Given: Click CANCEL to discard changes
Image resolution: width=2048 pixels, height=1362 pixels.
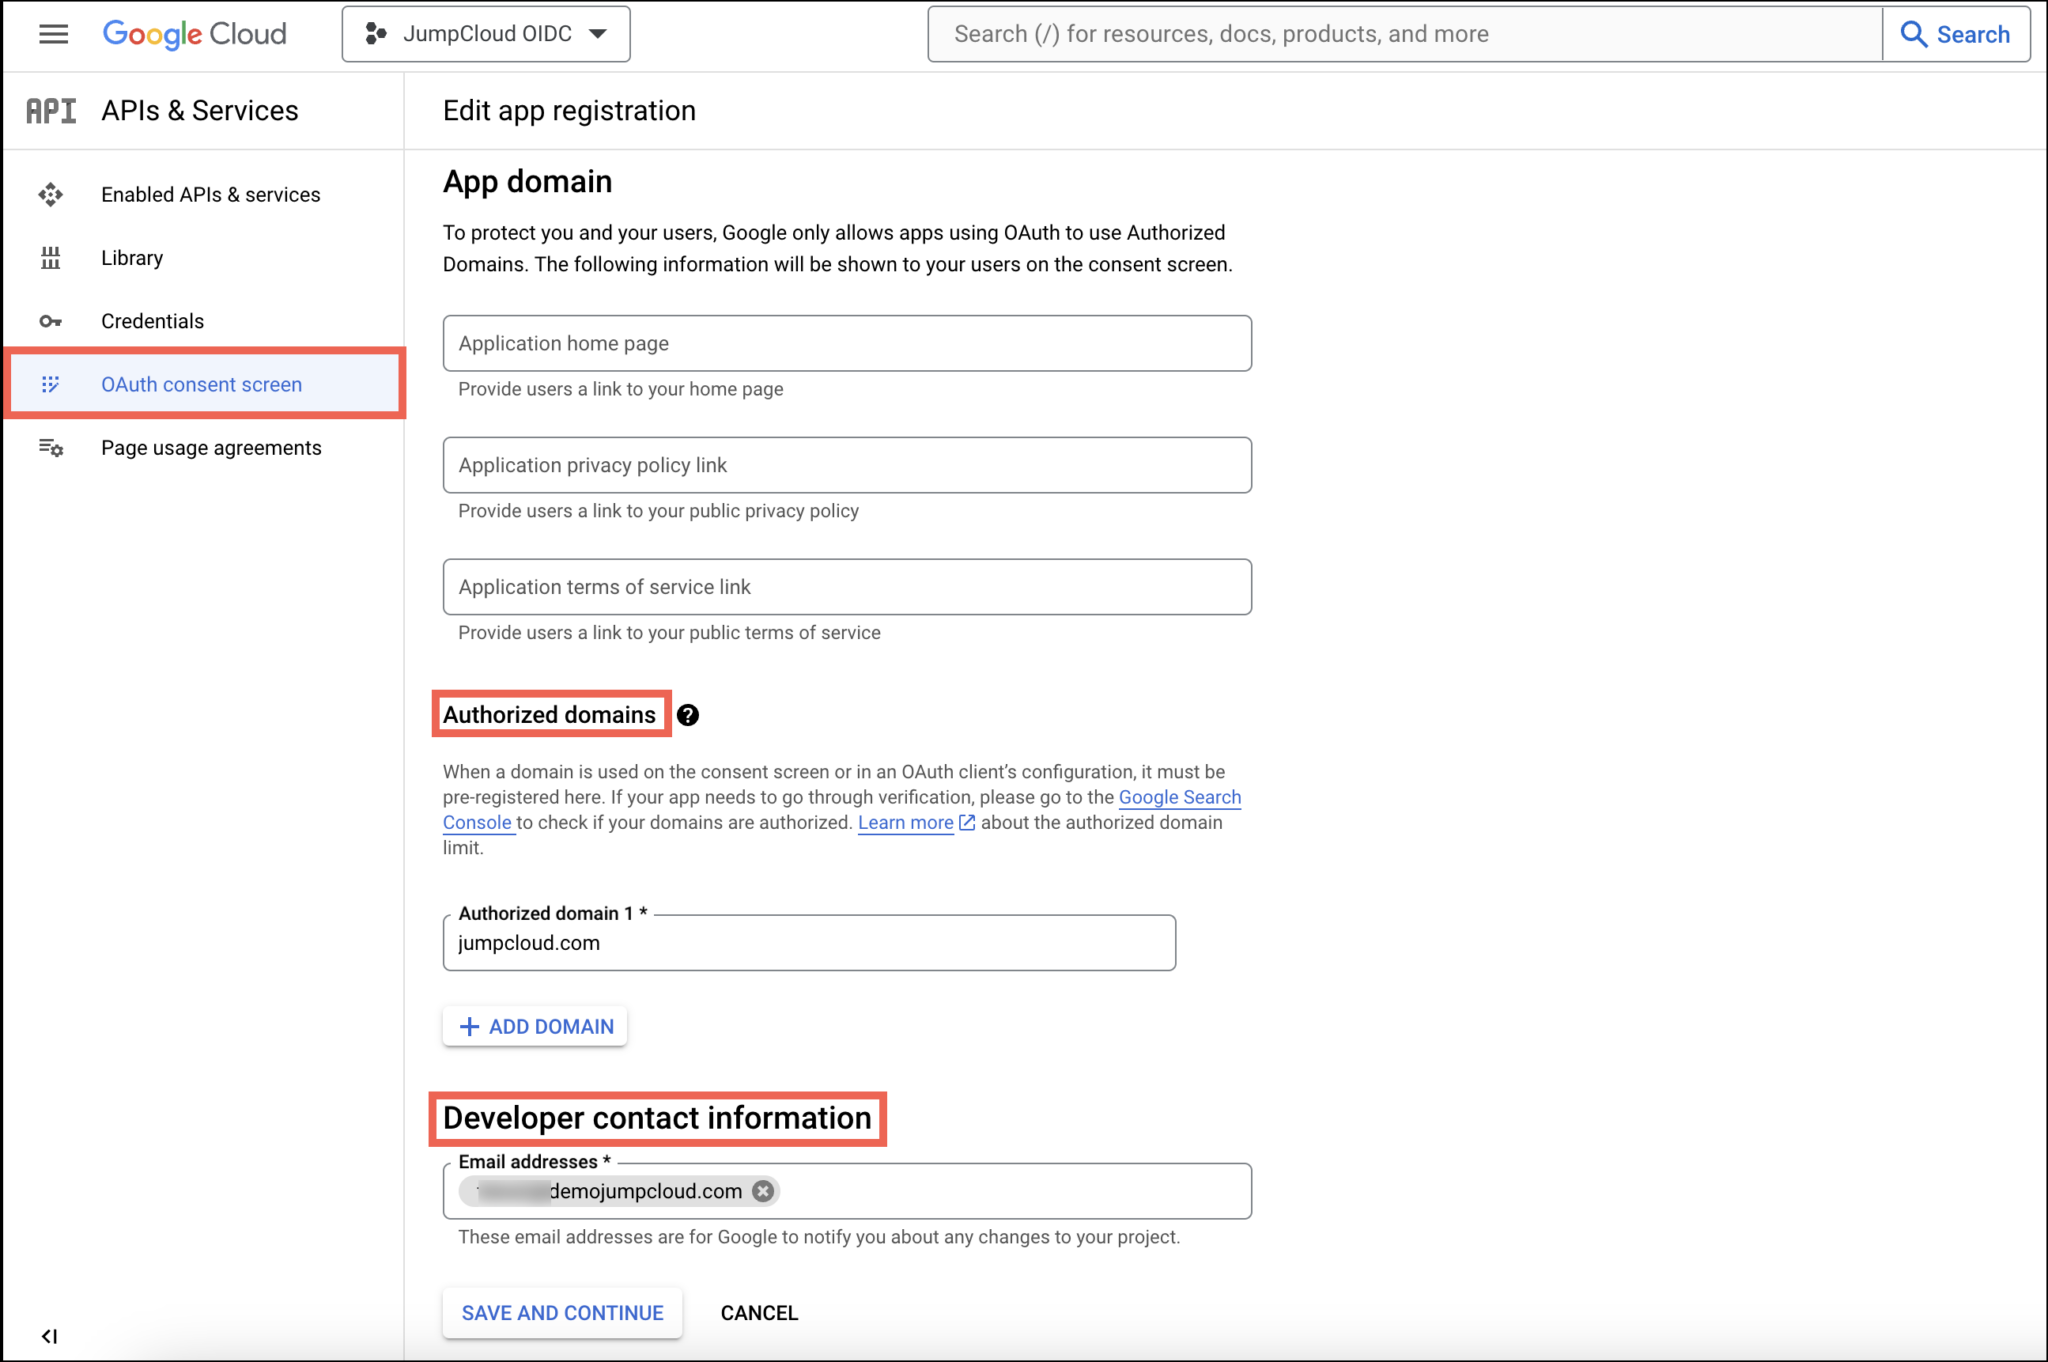Looking at the screenshot, I should click(x=758, y=1312).
